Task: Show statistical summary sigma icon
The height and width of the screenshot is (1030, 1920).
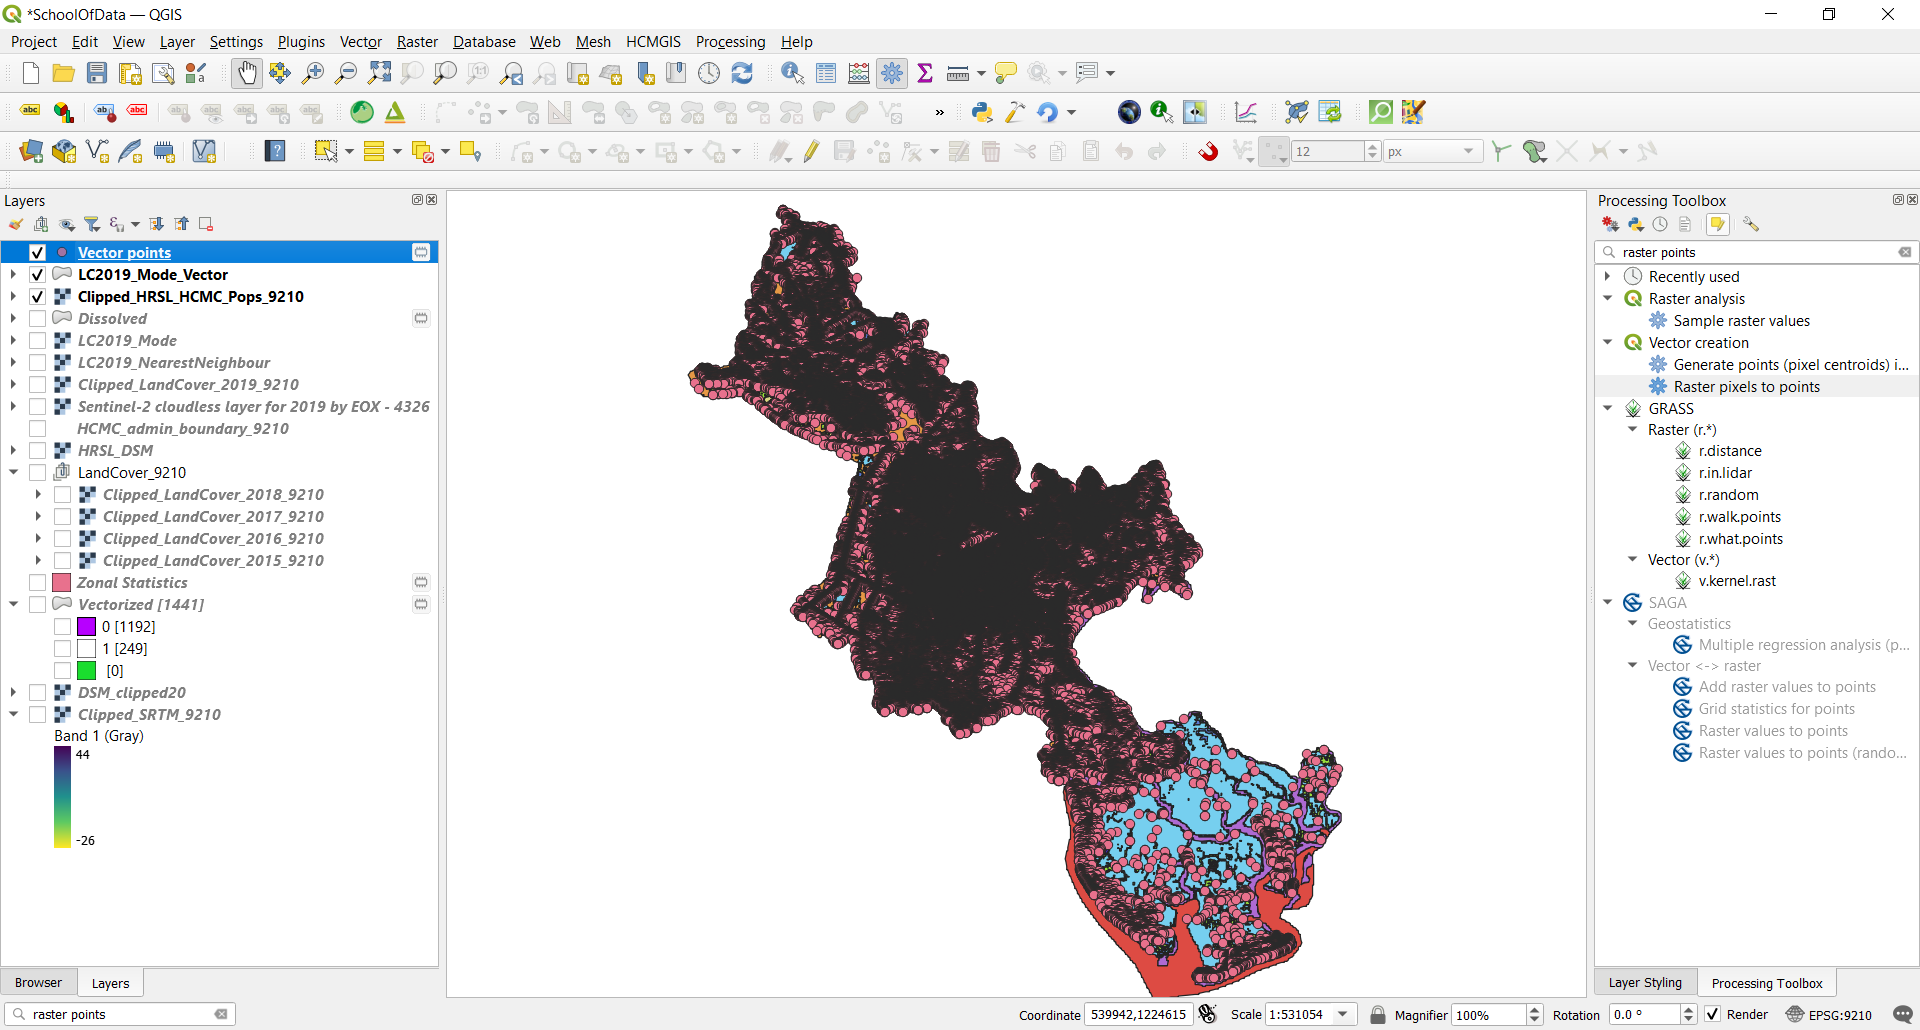Action: 925,73
